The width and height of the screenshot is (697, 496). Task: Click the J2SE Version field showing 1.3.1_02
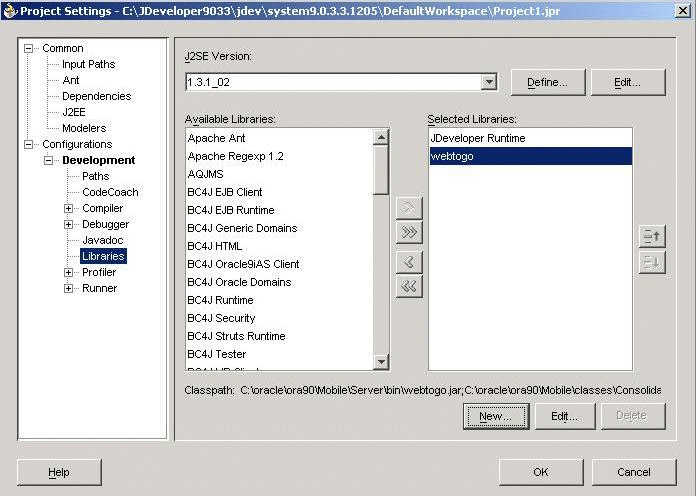click(333, 82)
